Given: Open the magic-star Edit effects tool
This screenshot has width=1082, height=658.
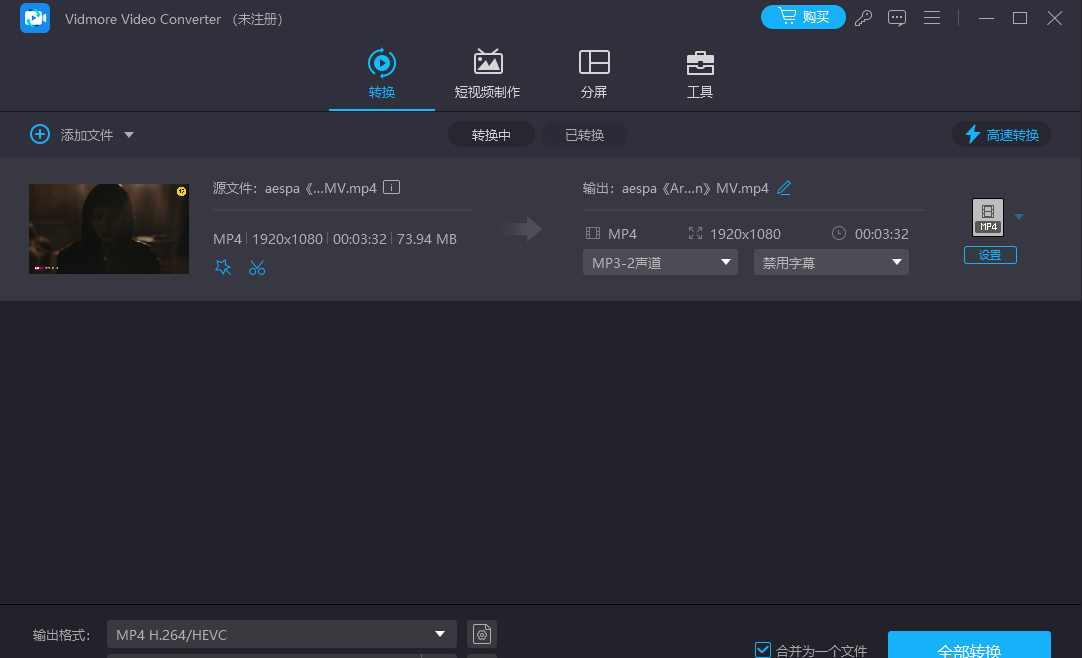Looking at the screenshot, I should coord(223,267).
